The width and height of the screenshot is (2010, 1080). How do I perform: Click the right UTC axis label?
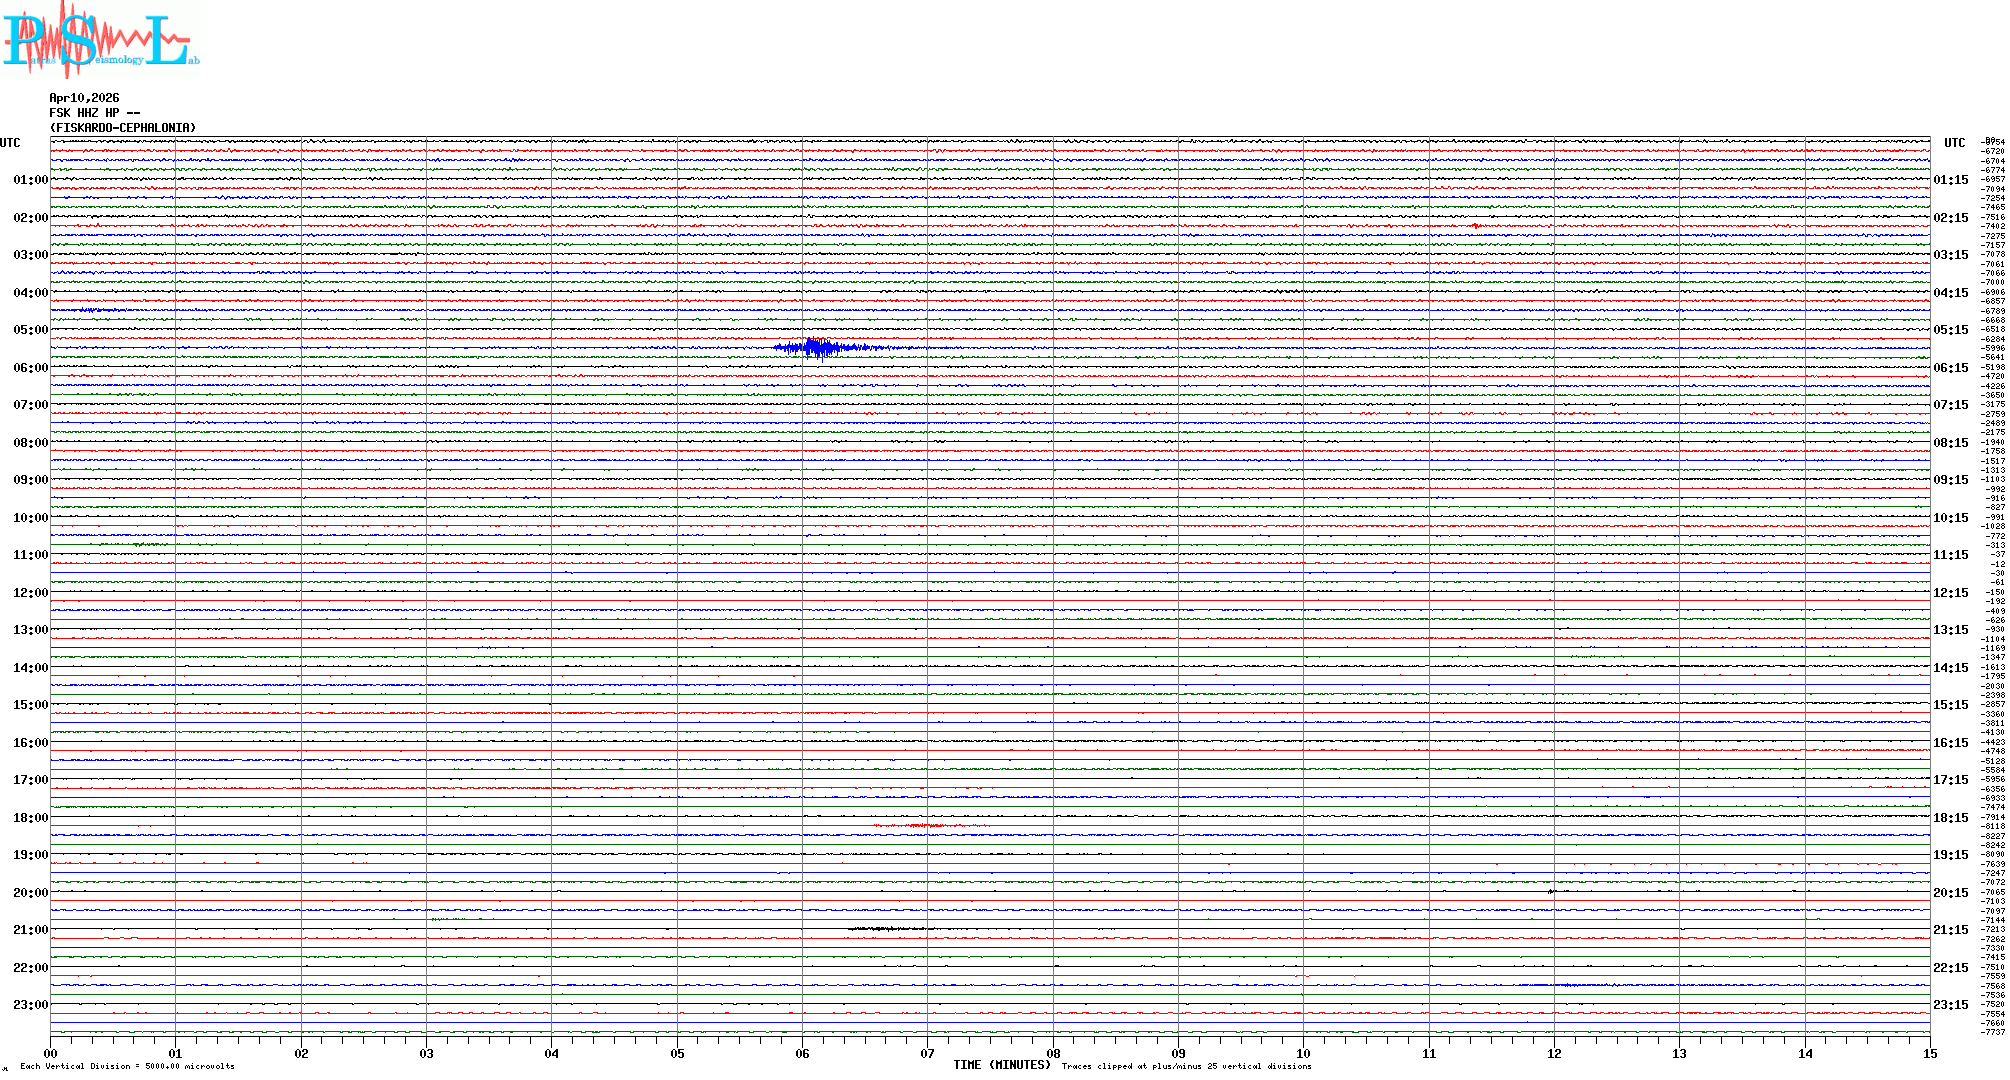tap(1954, 143)
